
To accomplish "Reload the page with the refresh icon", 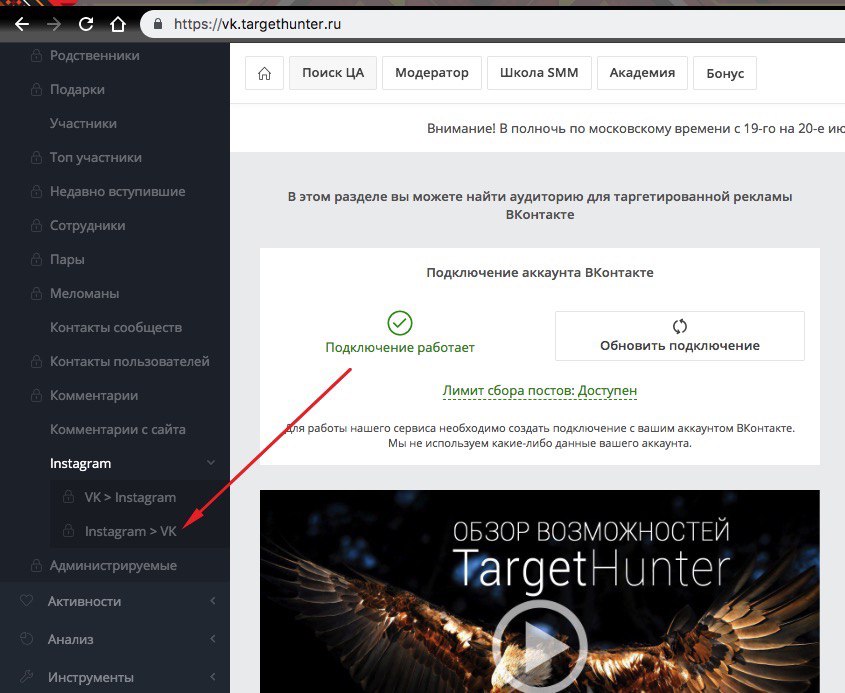I will click(86, 24).
